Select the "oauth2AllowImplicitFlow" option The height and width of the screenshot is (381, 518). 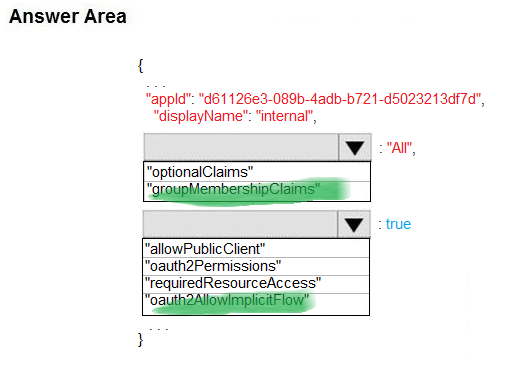[256, 304]
